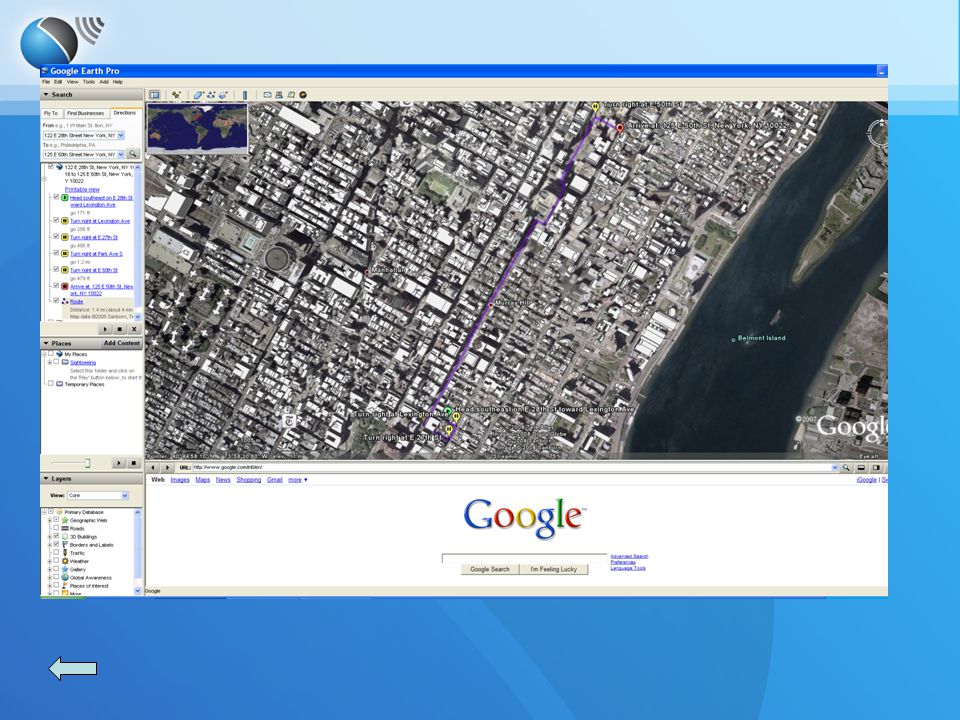The image size is (960, 720).
Task: Open the View menu
Action: coord(72,81)
